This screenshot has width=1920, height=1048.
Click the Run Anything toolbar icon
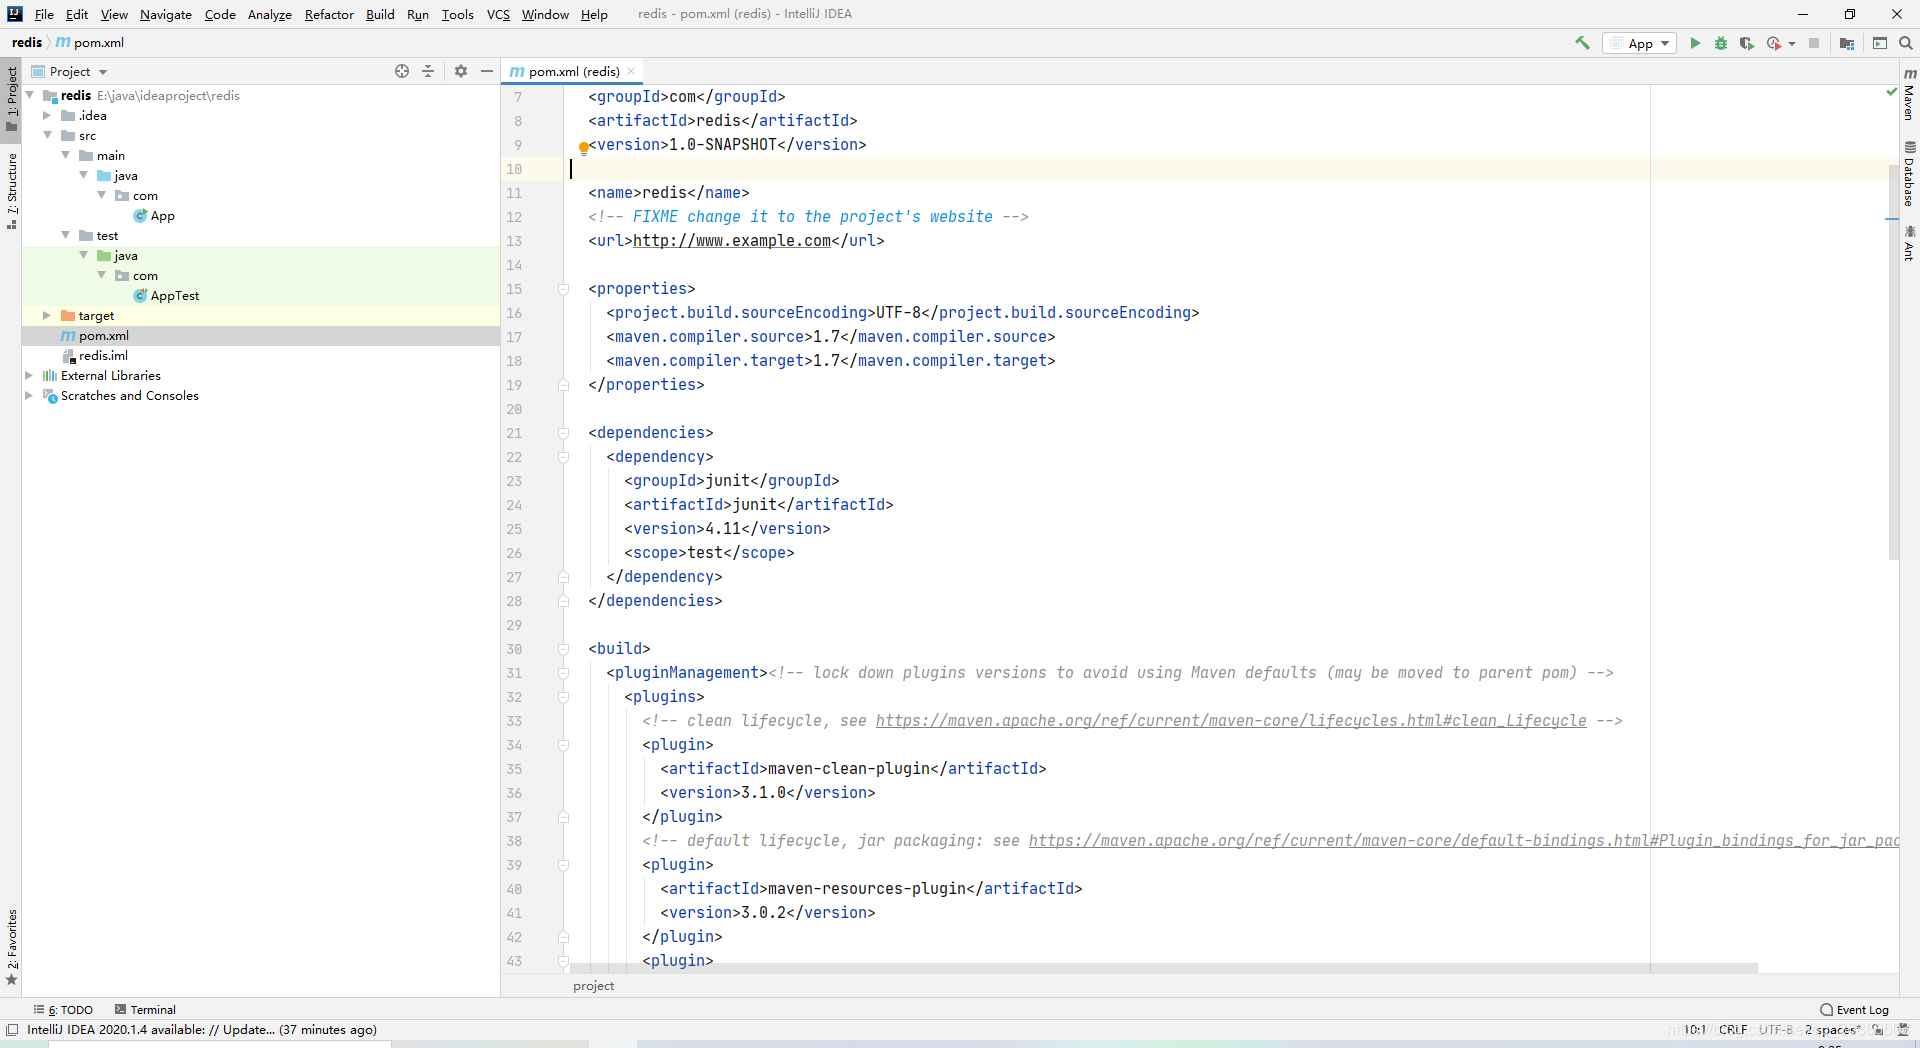coord(1880,43)
